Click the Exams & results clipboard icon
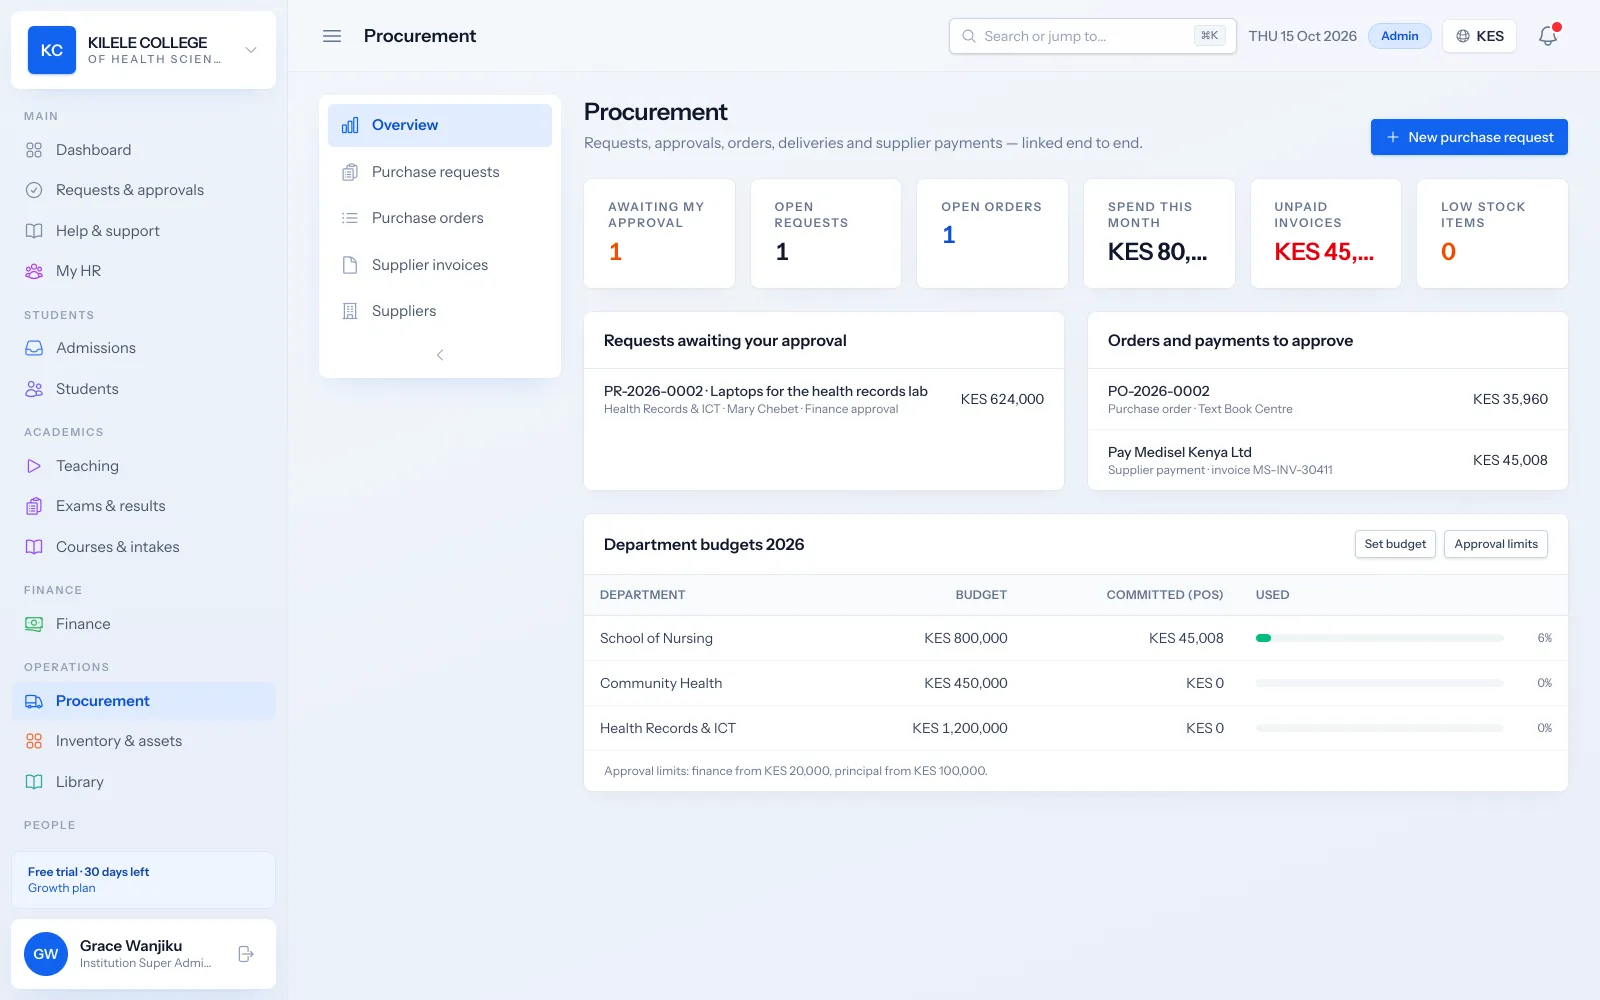Image resolution: width=1600 pixels, height=1000 pixels. [34, 506]
